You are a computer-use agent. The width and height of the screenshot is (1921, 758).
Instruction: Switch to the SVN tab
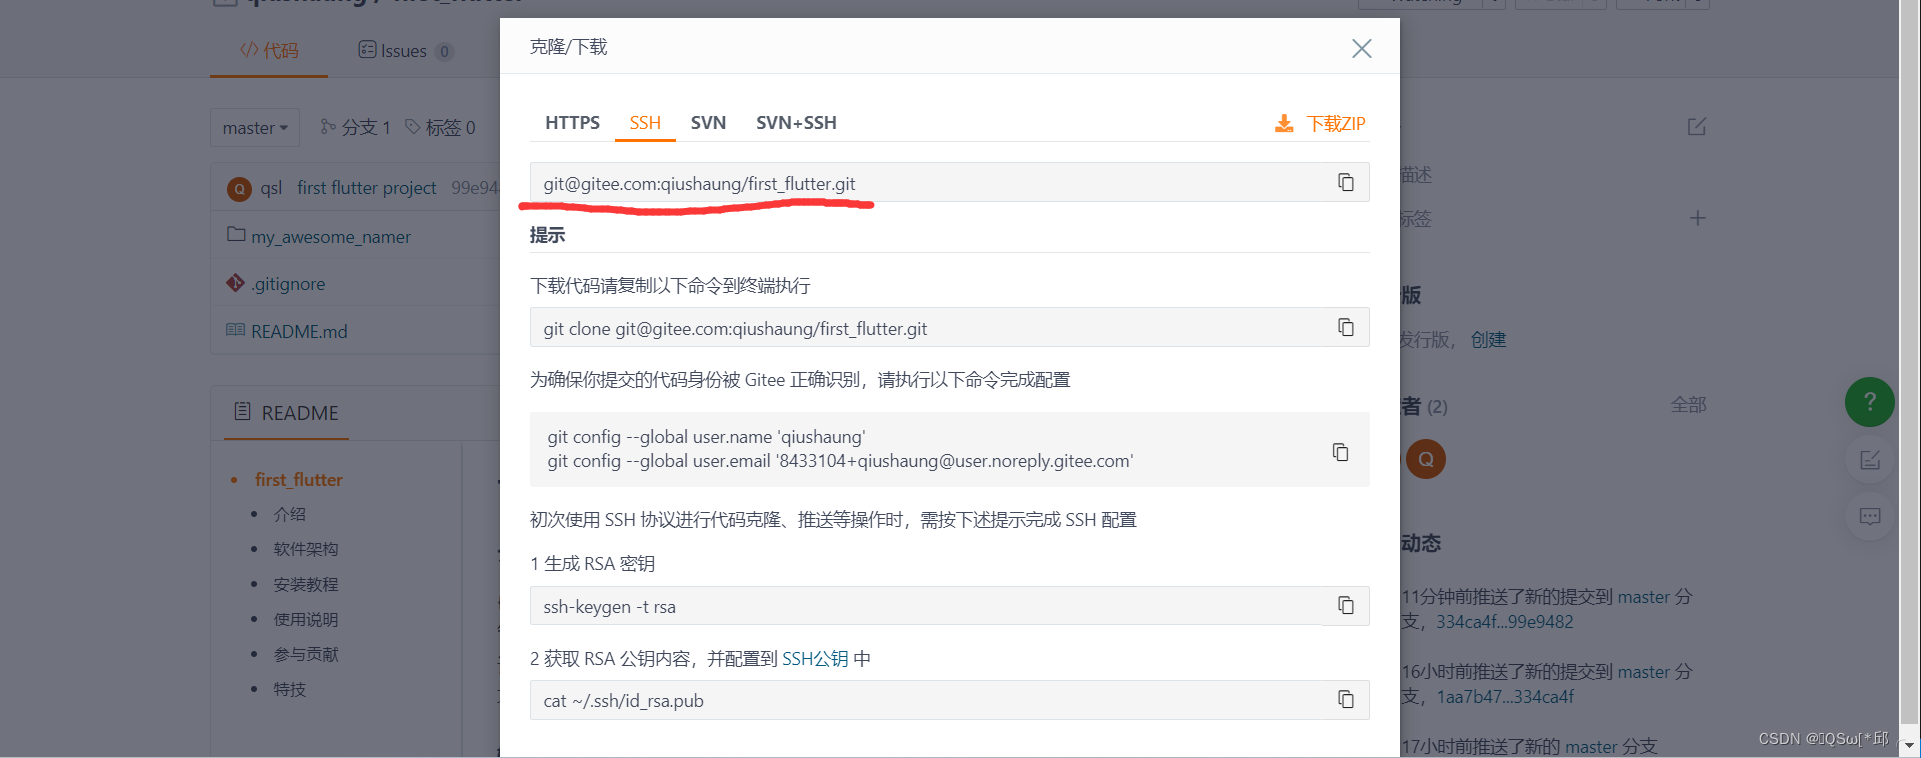pyautogui.click(x=708, y=122)
